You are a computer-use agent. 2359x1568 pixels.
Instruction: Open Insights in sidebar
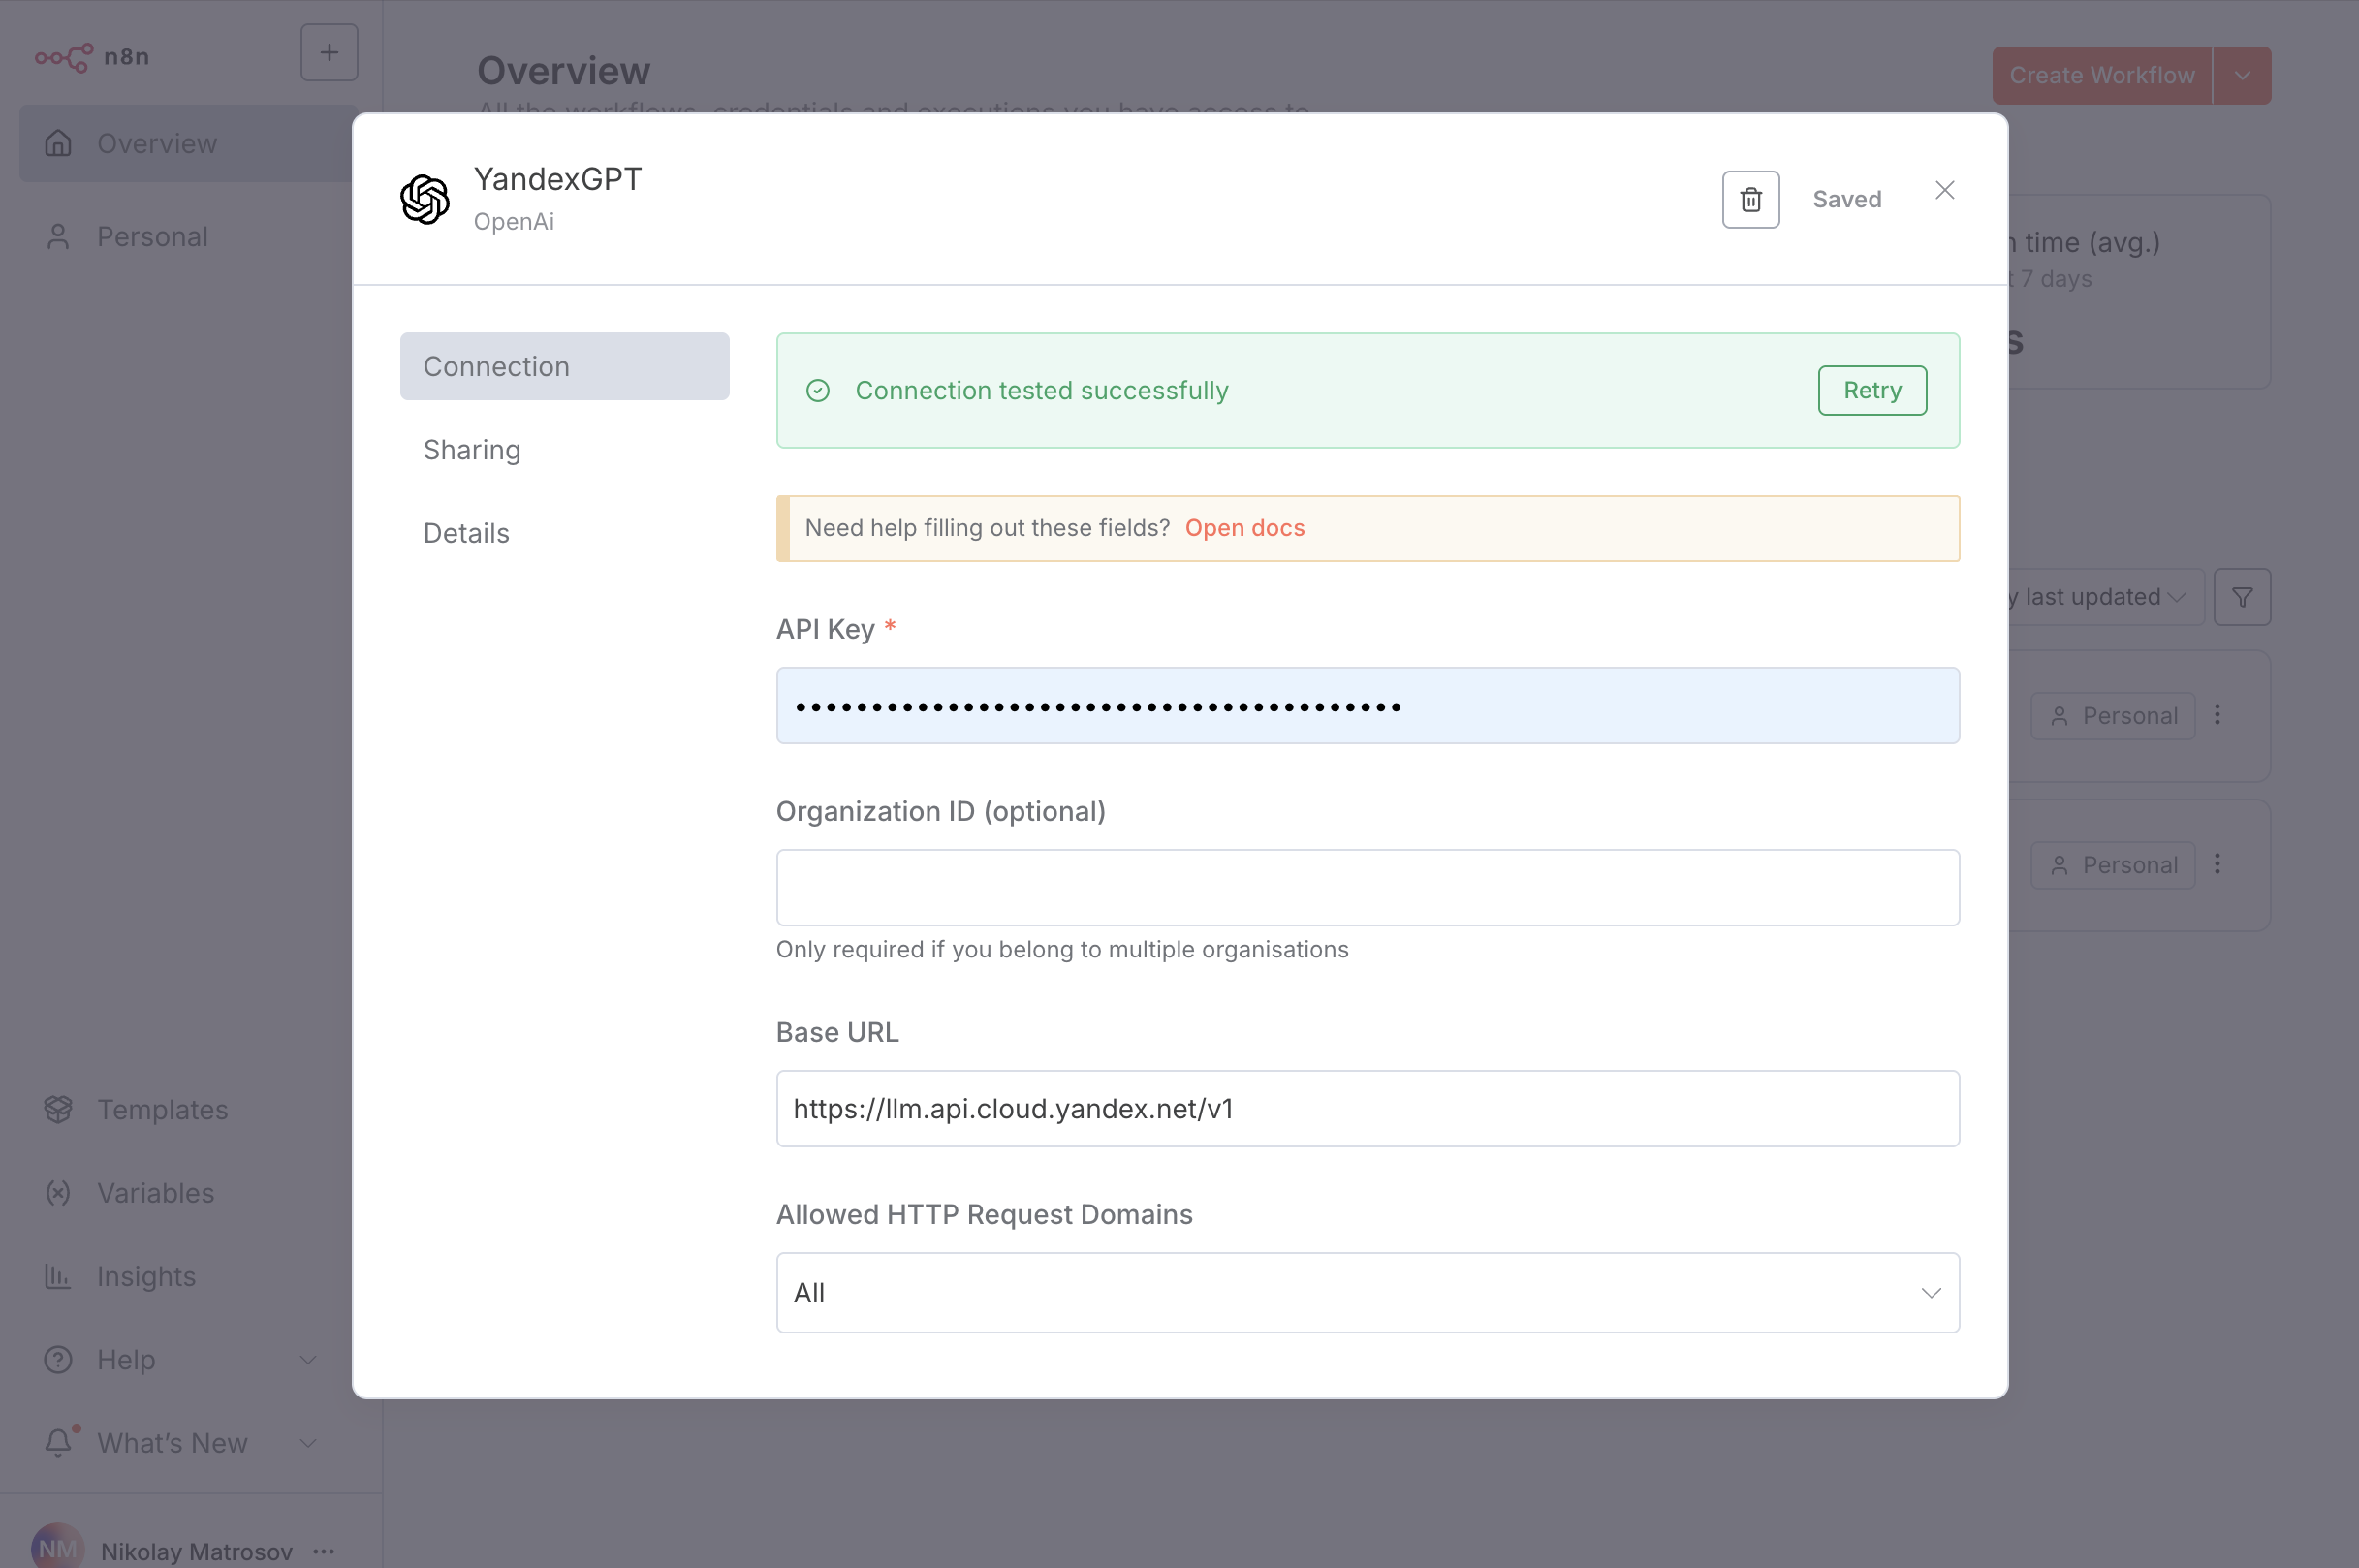(188, 1277)
